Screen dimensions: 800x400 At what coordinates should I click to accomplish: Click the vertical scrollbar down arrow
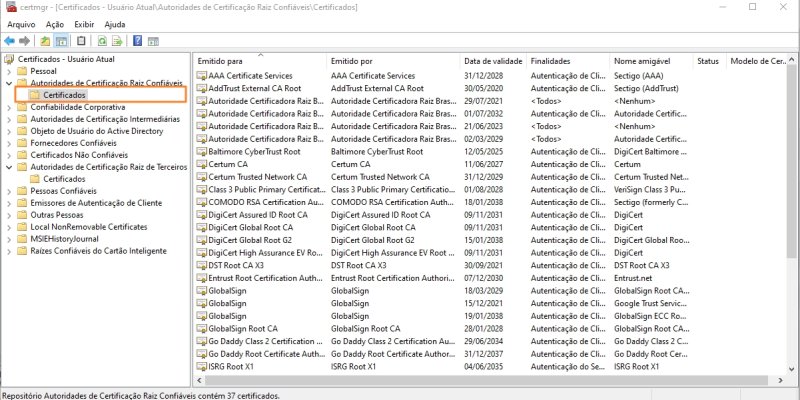pos(791,369)
